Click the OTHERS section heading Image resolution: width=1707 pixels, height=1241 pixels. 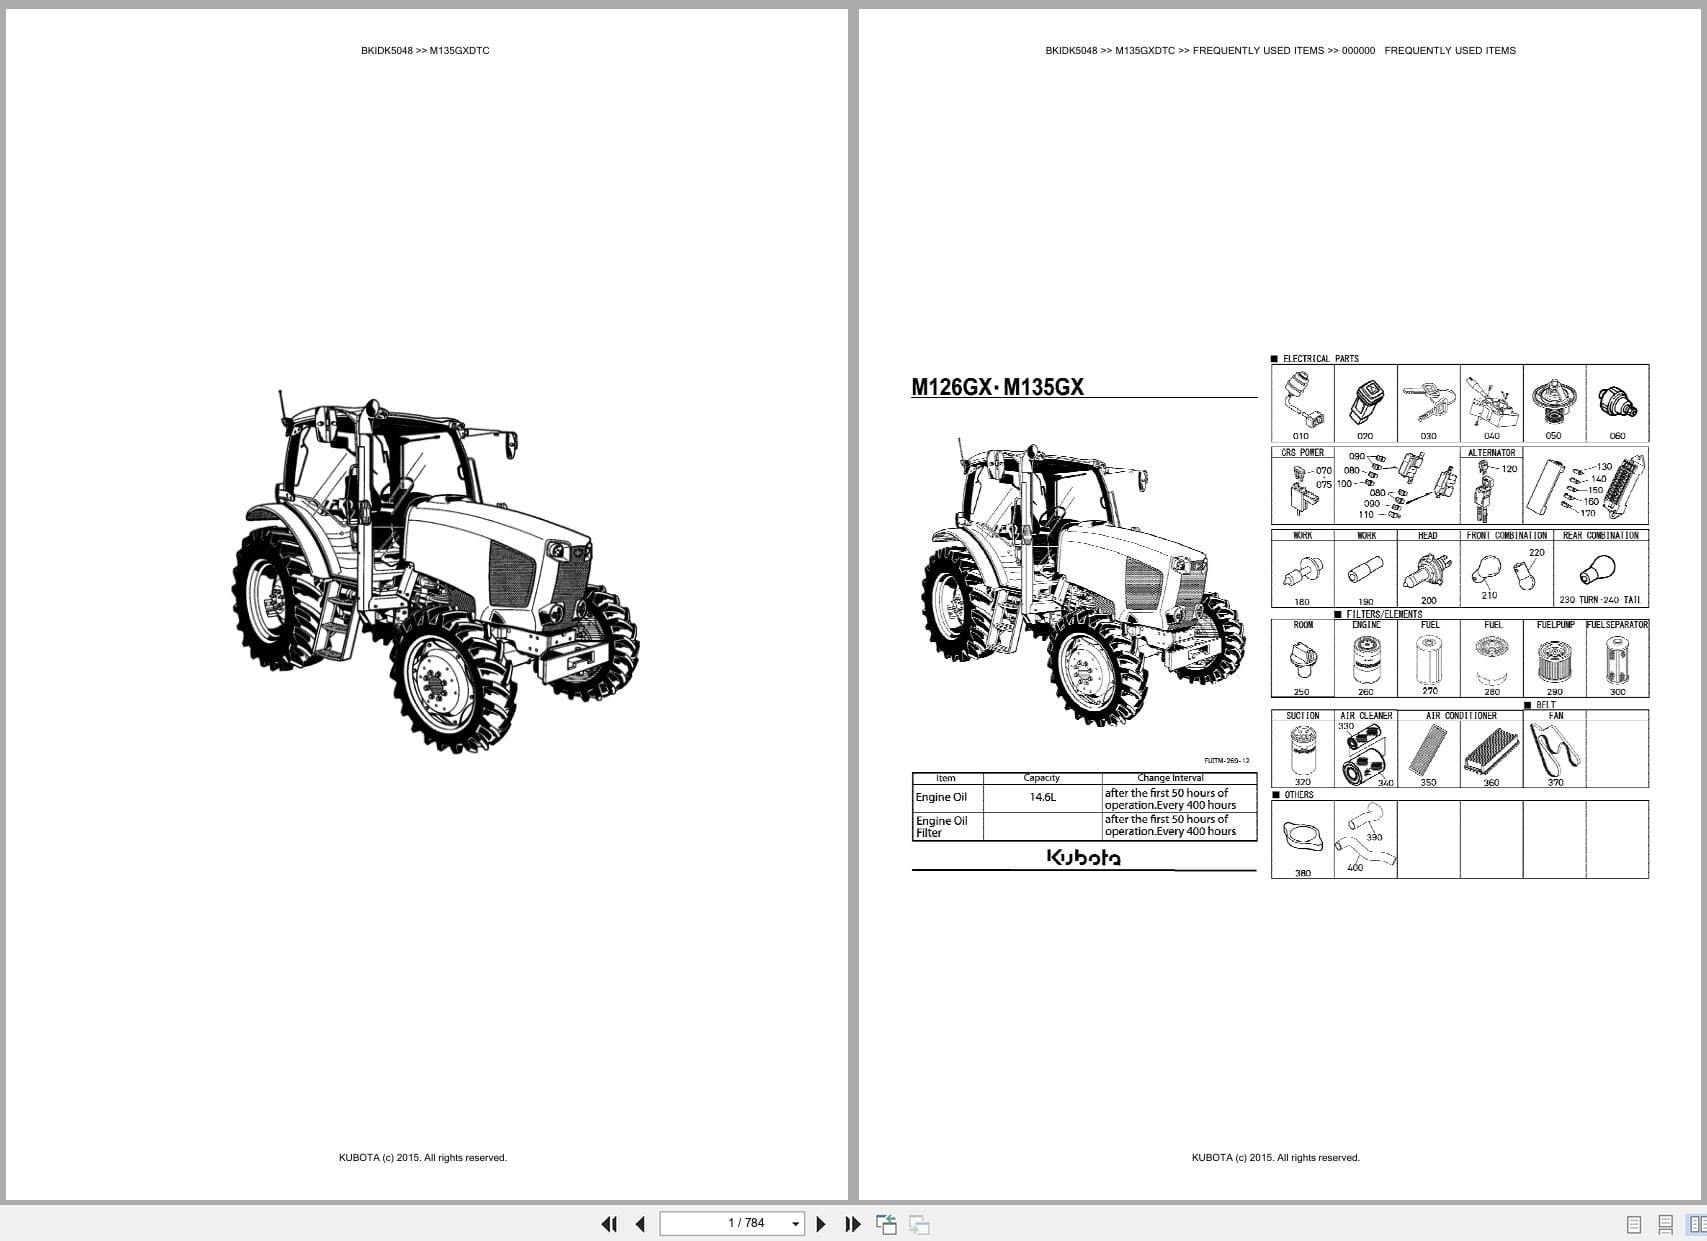[x=1299, y=795]
